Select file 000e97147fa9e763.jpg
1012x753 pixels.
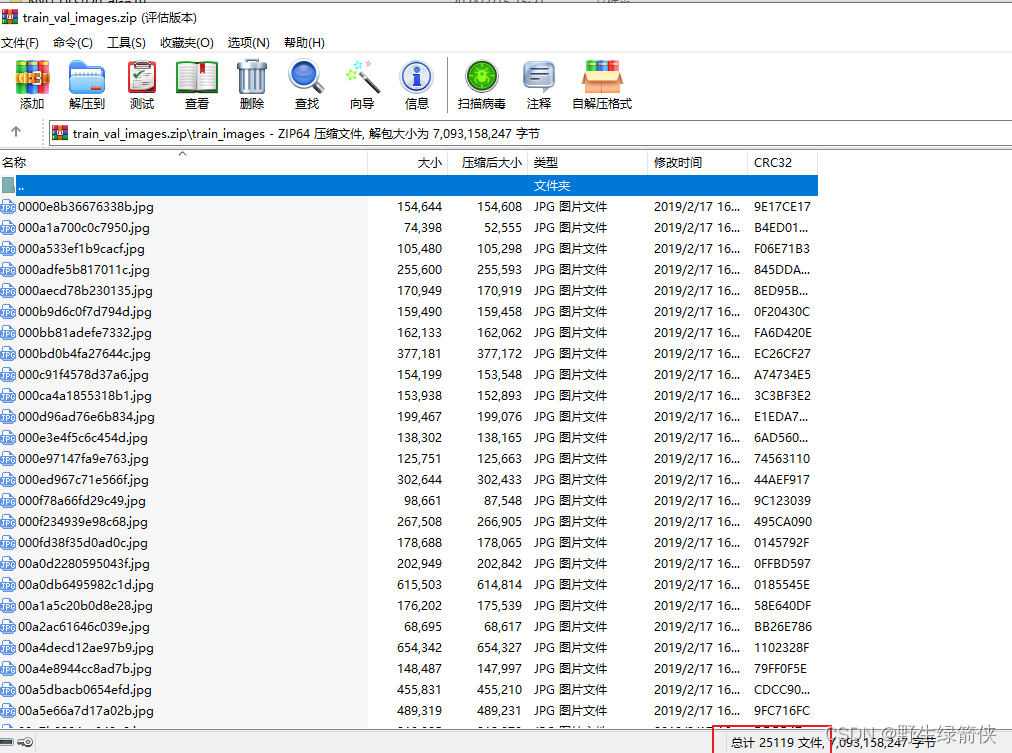point(83,459)
